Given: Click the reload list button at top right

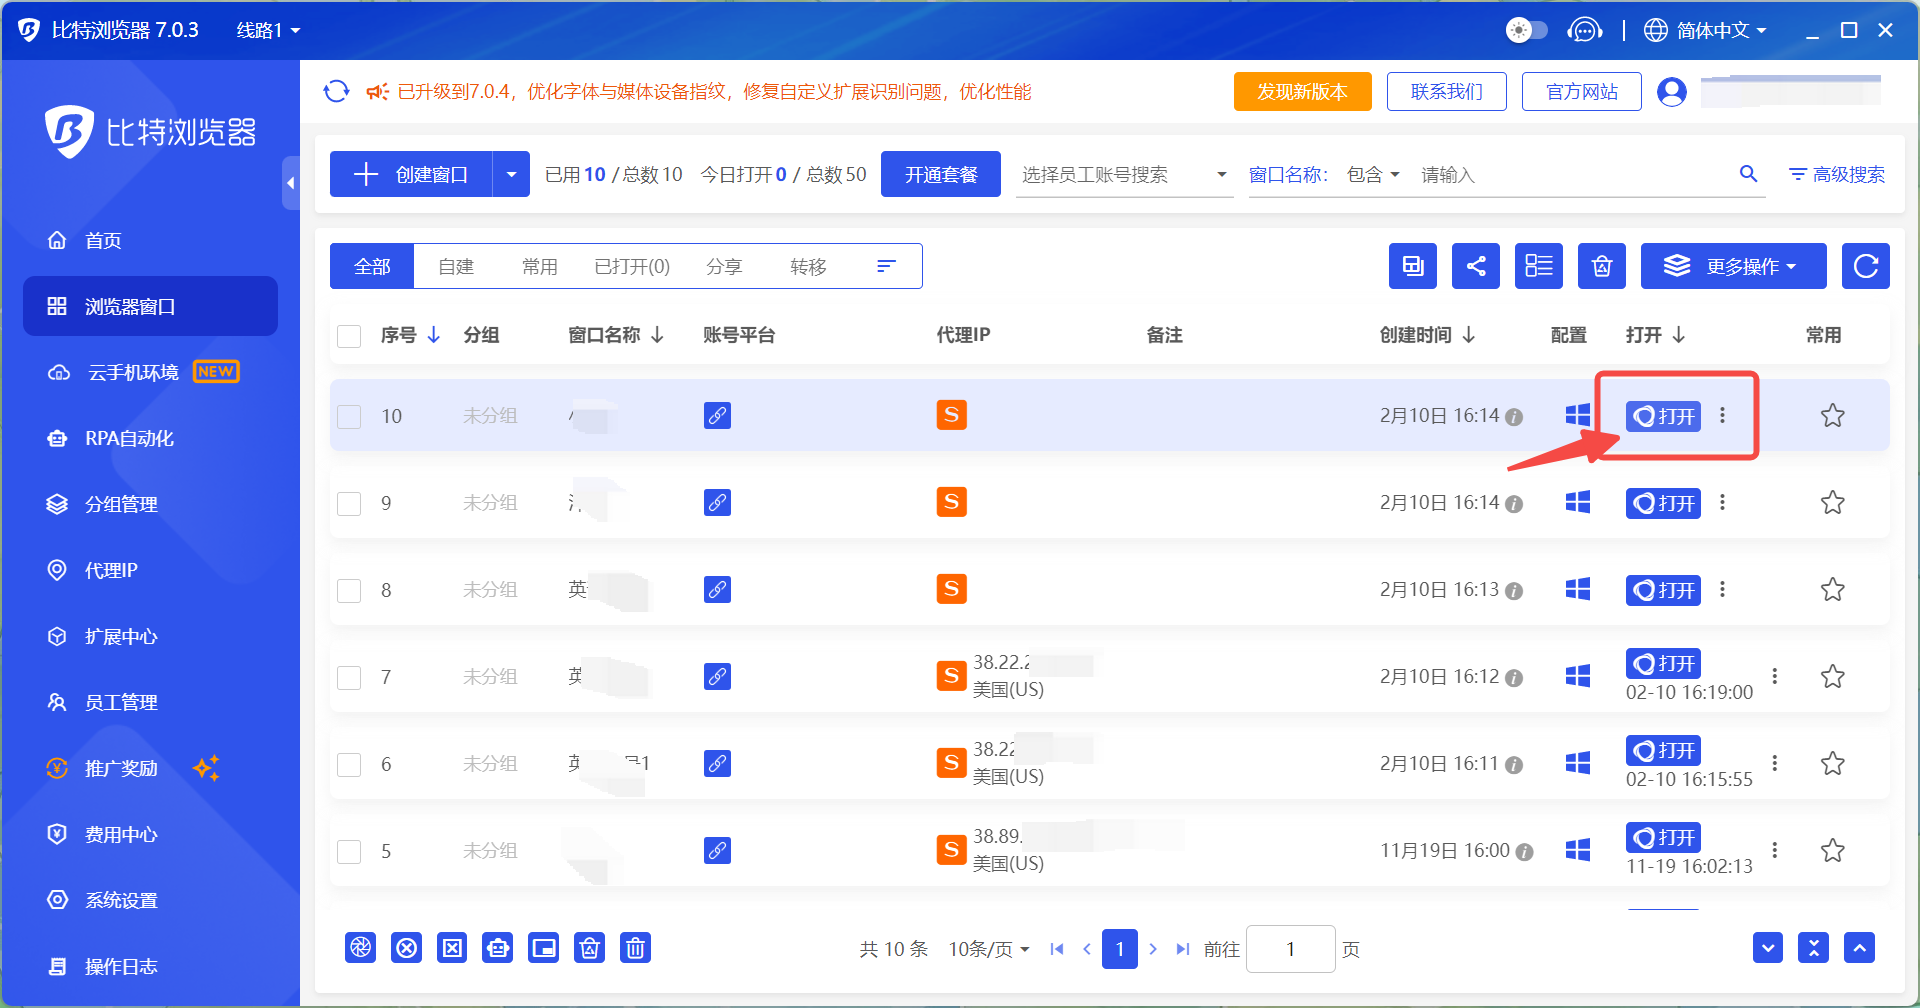Looking at the screenshot, I should (1866, 266).
